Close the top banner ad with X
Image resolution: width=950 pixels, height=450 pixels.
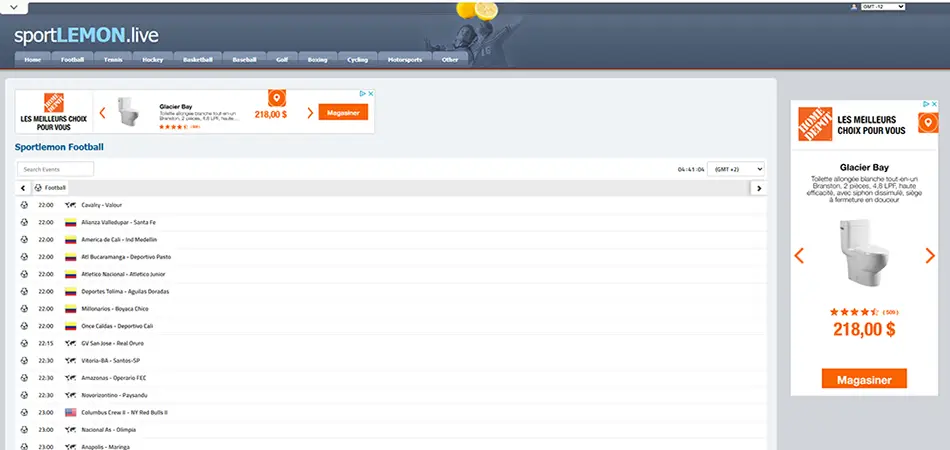[x=371, y=93]
